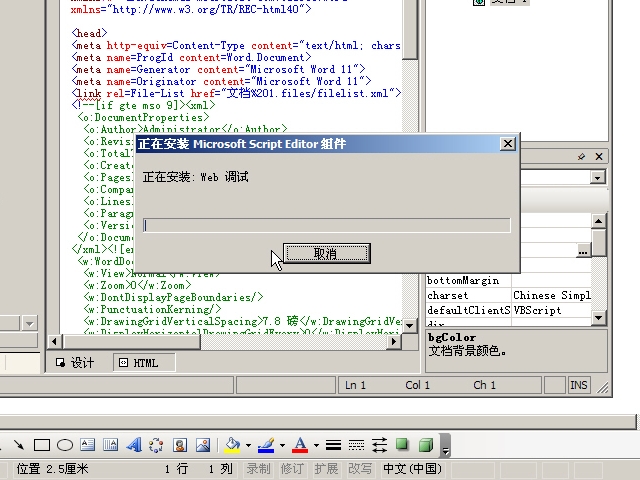Insert diagram or organization chart

click(156, 445)
